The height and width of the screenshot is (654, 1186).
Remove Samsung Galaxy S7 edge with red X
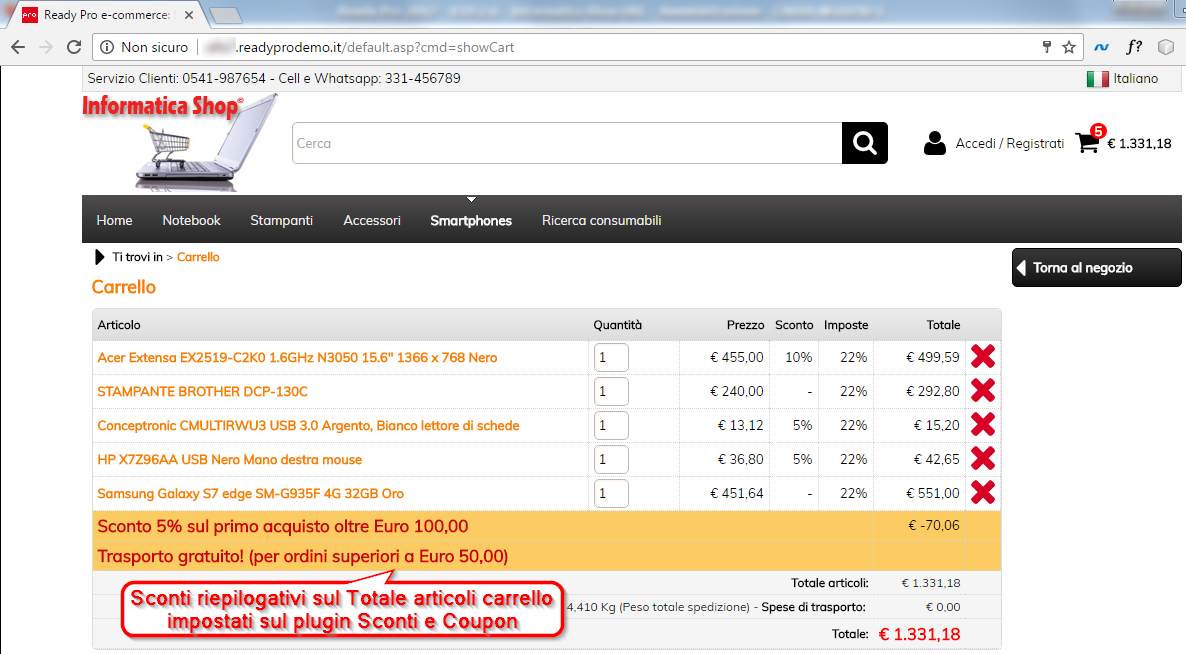pyautogui.click(x=983, y=492)
